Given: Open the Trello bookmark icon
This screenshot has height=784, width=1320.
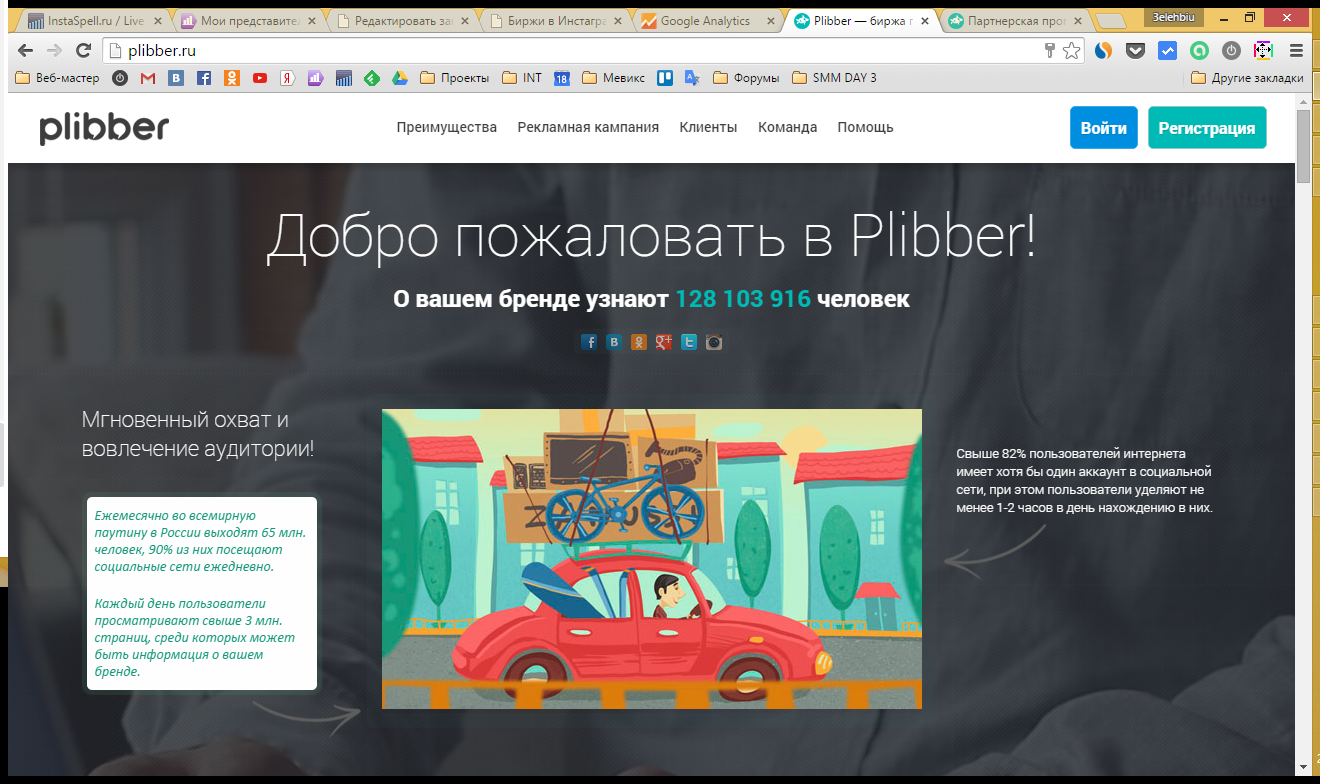Looking at the screenshot, I should [664, 78].
